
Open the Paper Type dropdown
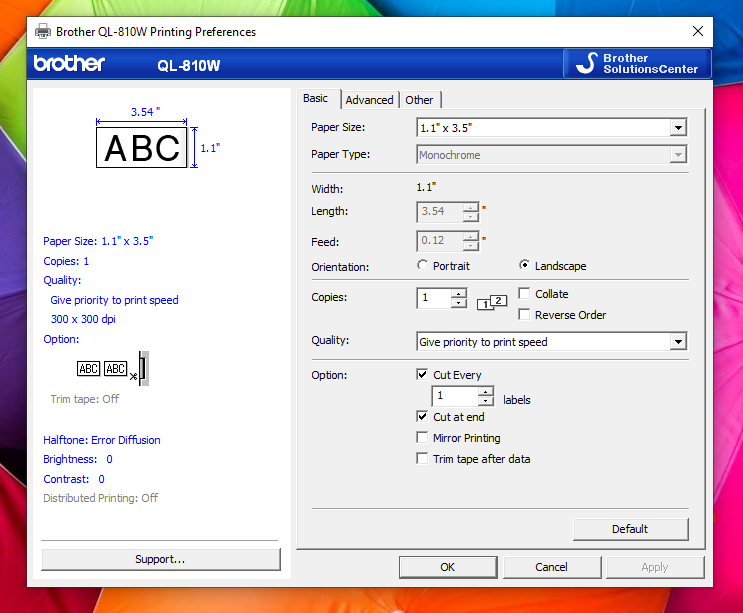click(x=678, y=154)
